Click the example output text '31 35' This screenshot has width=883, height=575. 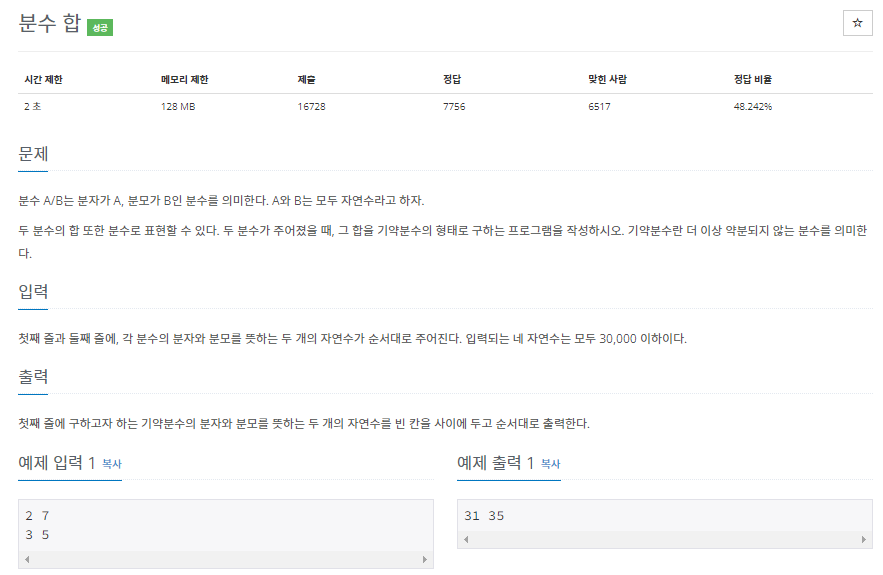tap(484, 515)
